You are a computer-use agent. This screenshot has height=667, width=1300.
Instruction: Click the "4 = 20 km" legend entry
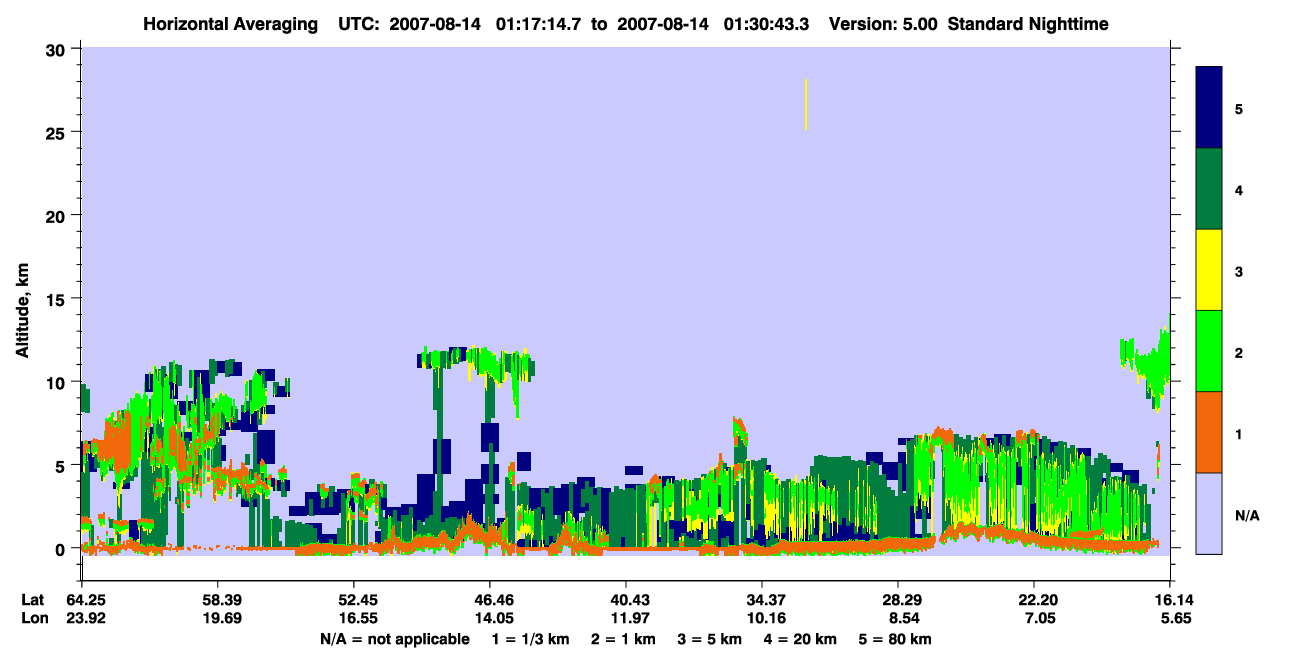click(801, 639)
